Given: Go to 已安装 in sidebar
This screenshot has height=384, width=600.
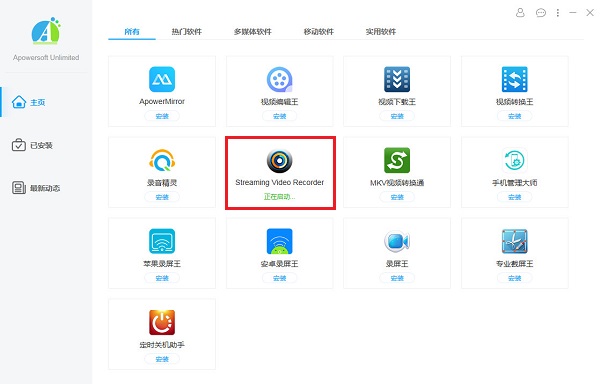Looking at the screenshot, I should 32,145.
